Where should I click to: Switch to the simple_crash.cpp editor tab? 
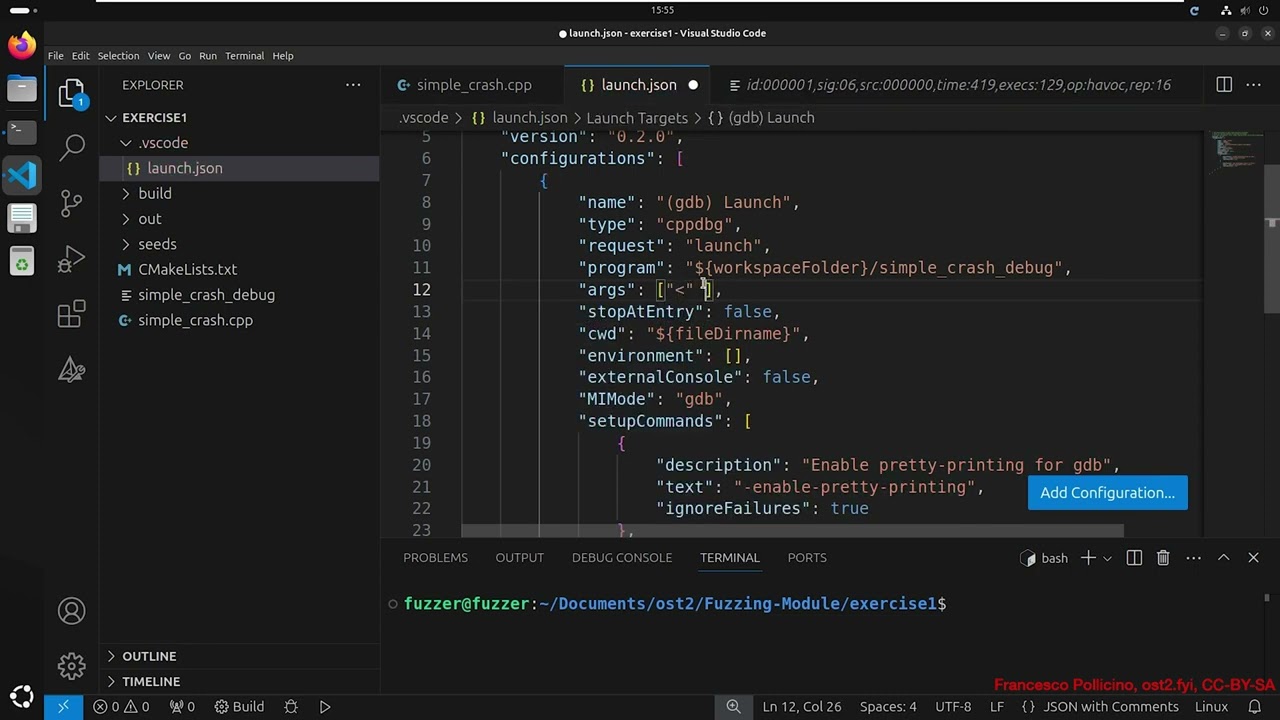pyautogui.click(x=472, y=85)
